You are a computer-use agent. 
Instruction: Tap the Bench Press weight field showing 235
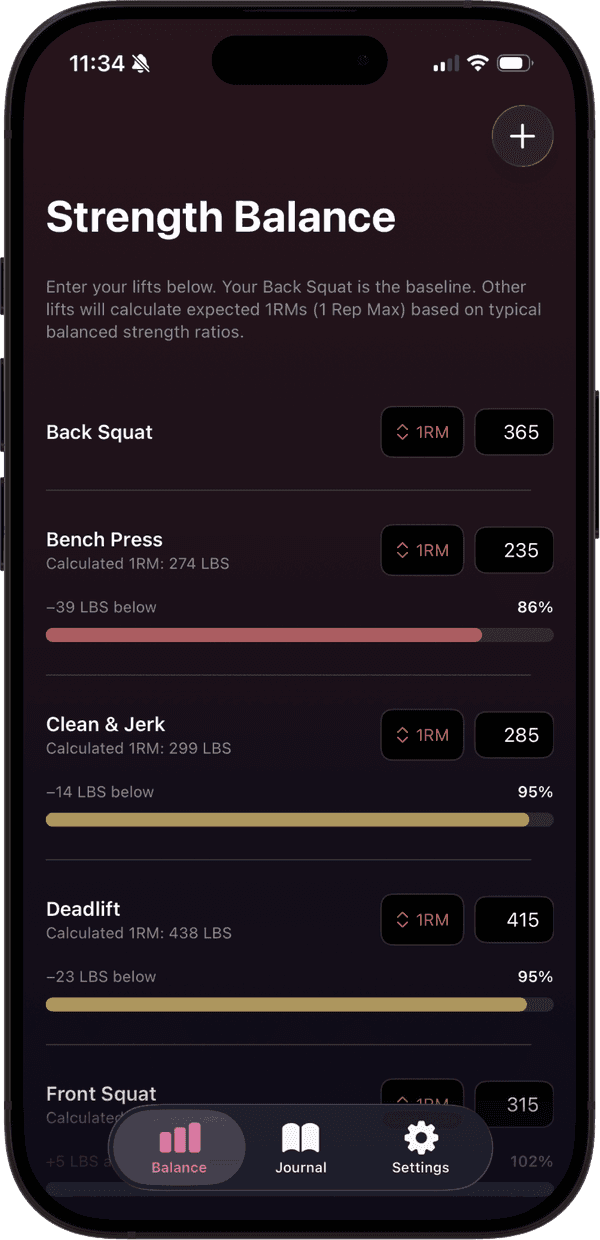click(x=514, y=550)
